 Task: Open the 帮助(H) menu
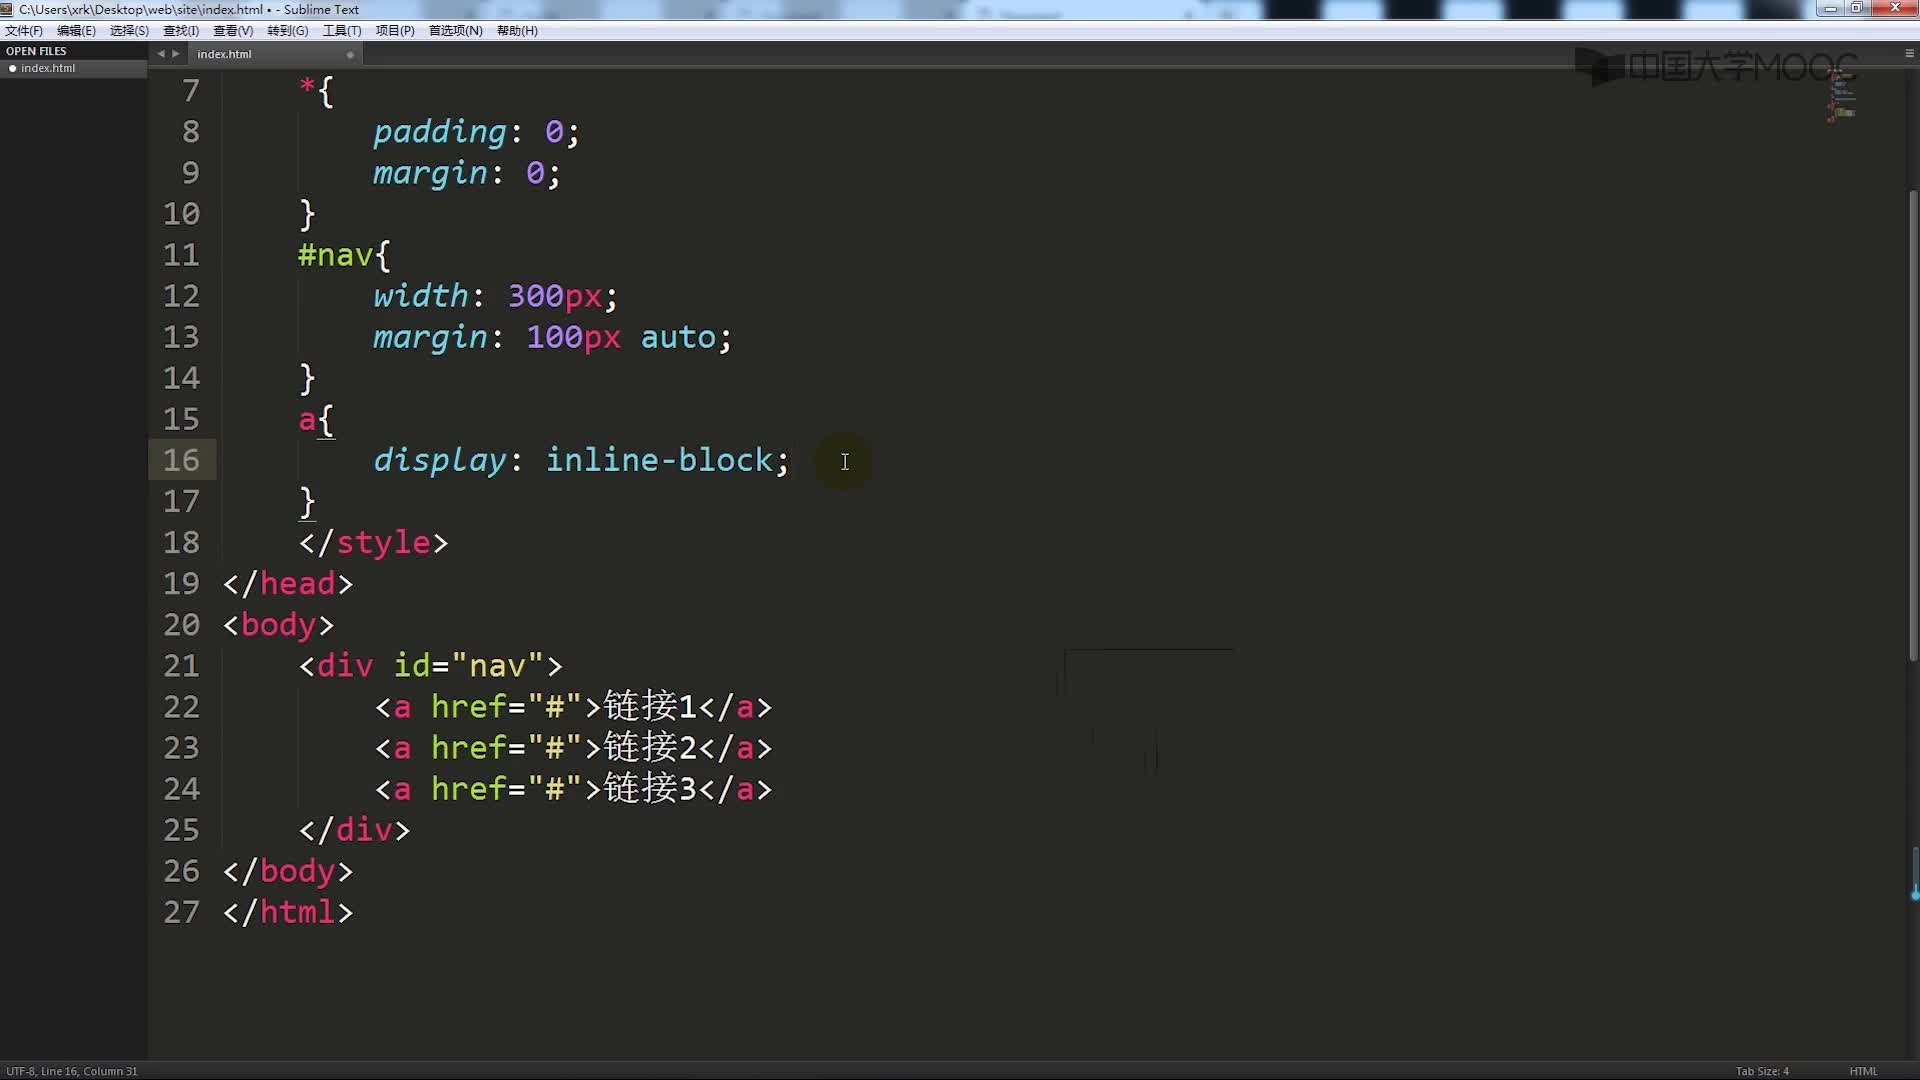517,31
